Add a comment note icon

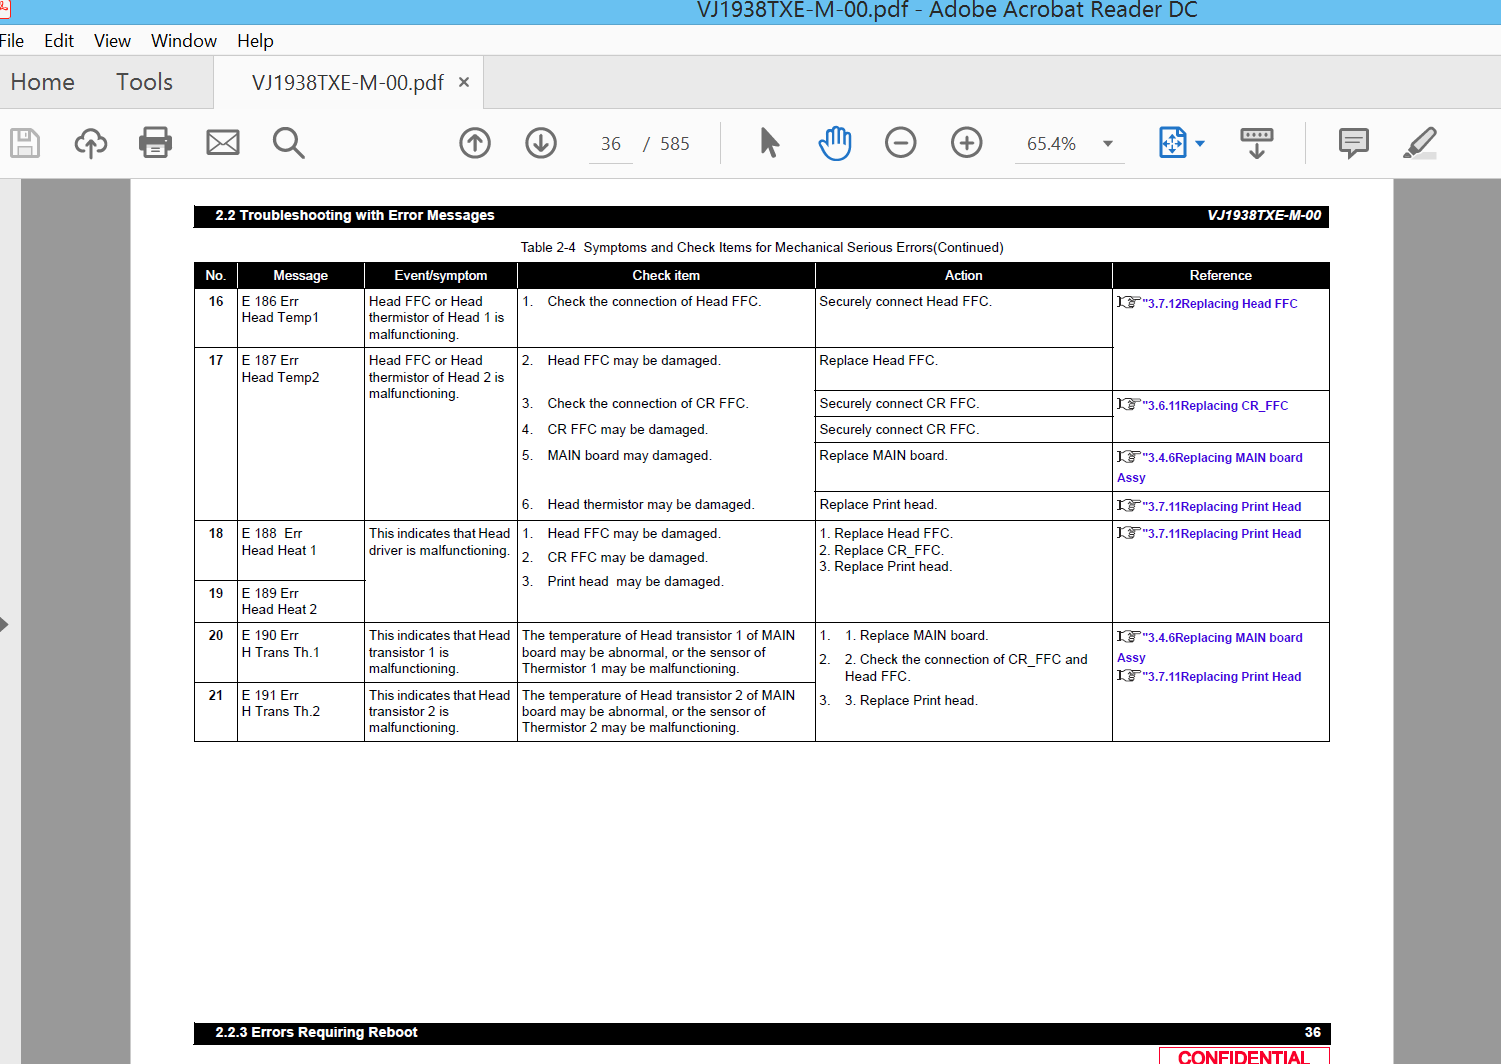(x=1354, y=143)
